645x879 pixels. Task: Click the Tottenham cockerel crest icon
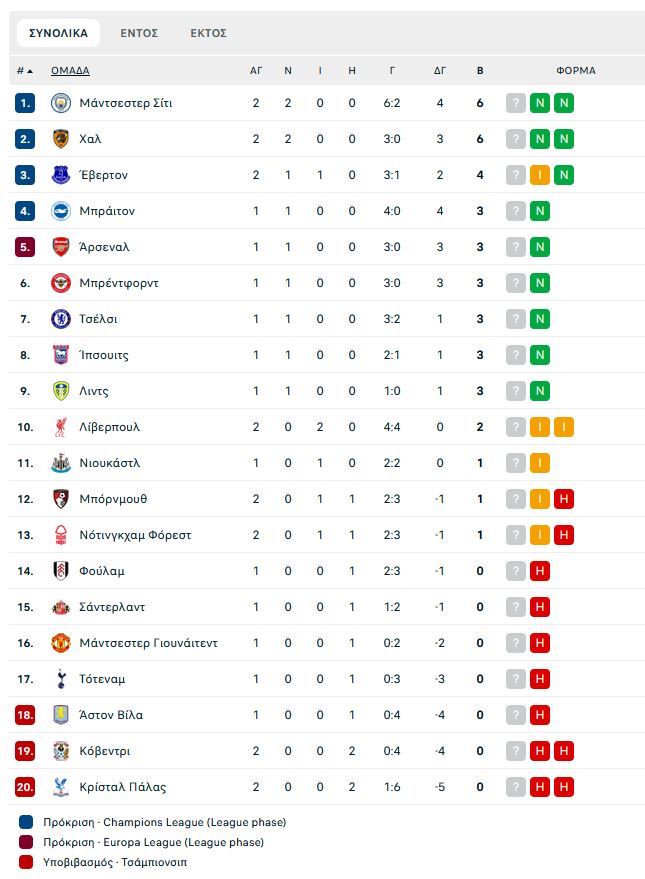(x=61, y=679)
